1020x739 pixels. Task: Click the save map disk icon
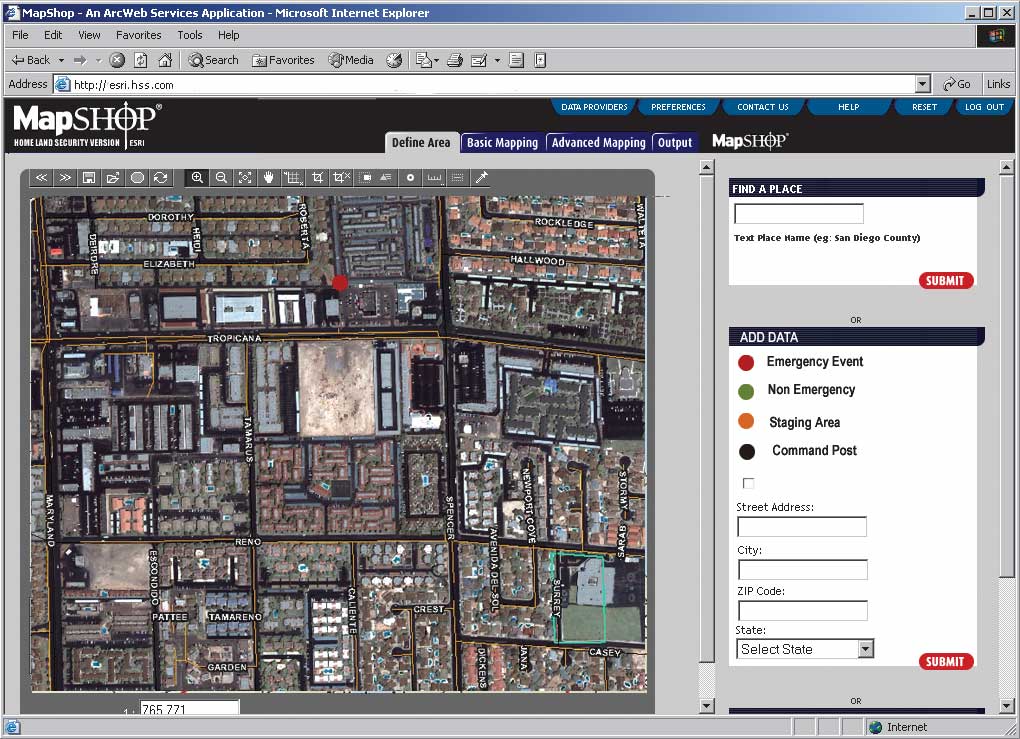tap(89, 178)
